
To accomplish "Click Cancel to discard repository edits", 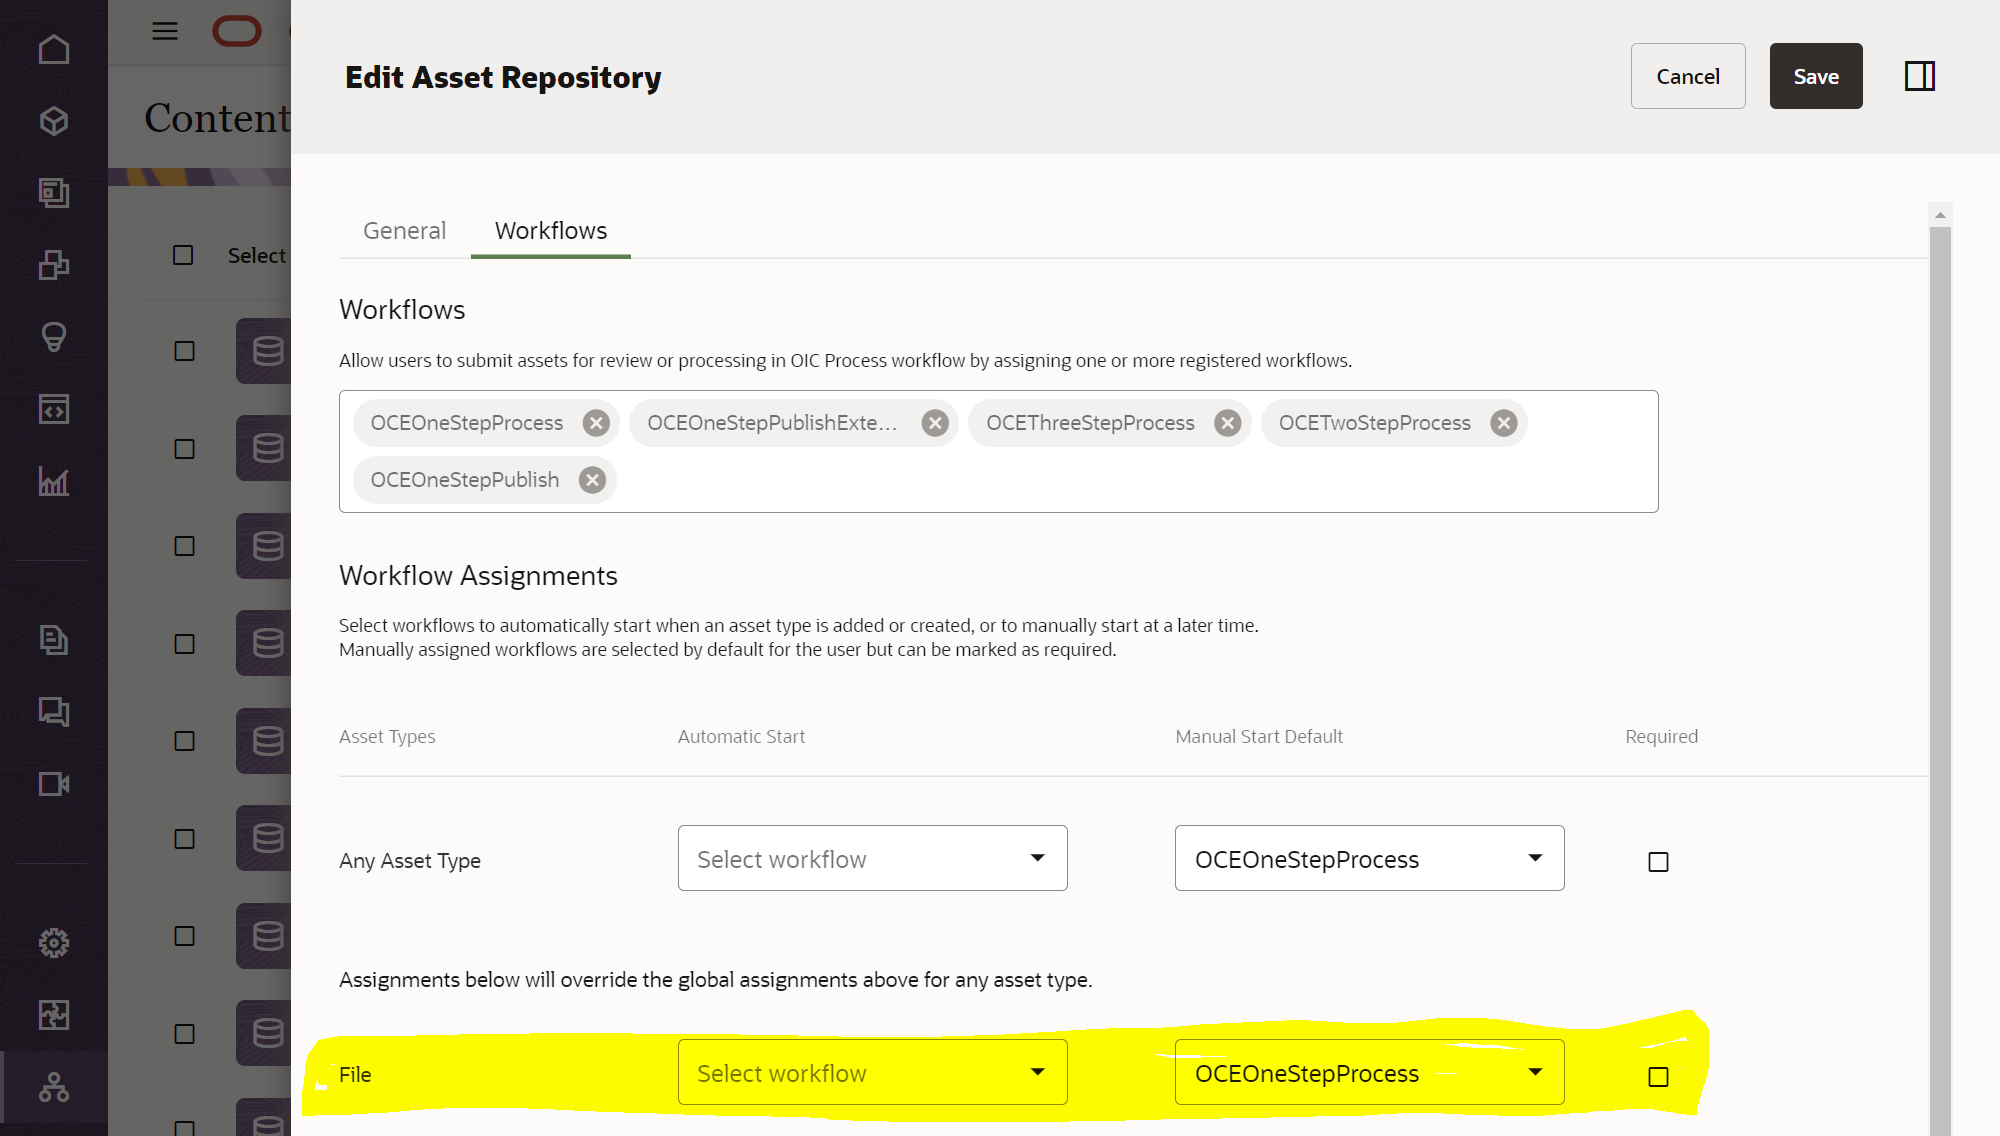I will [x=1688, y=76].
